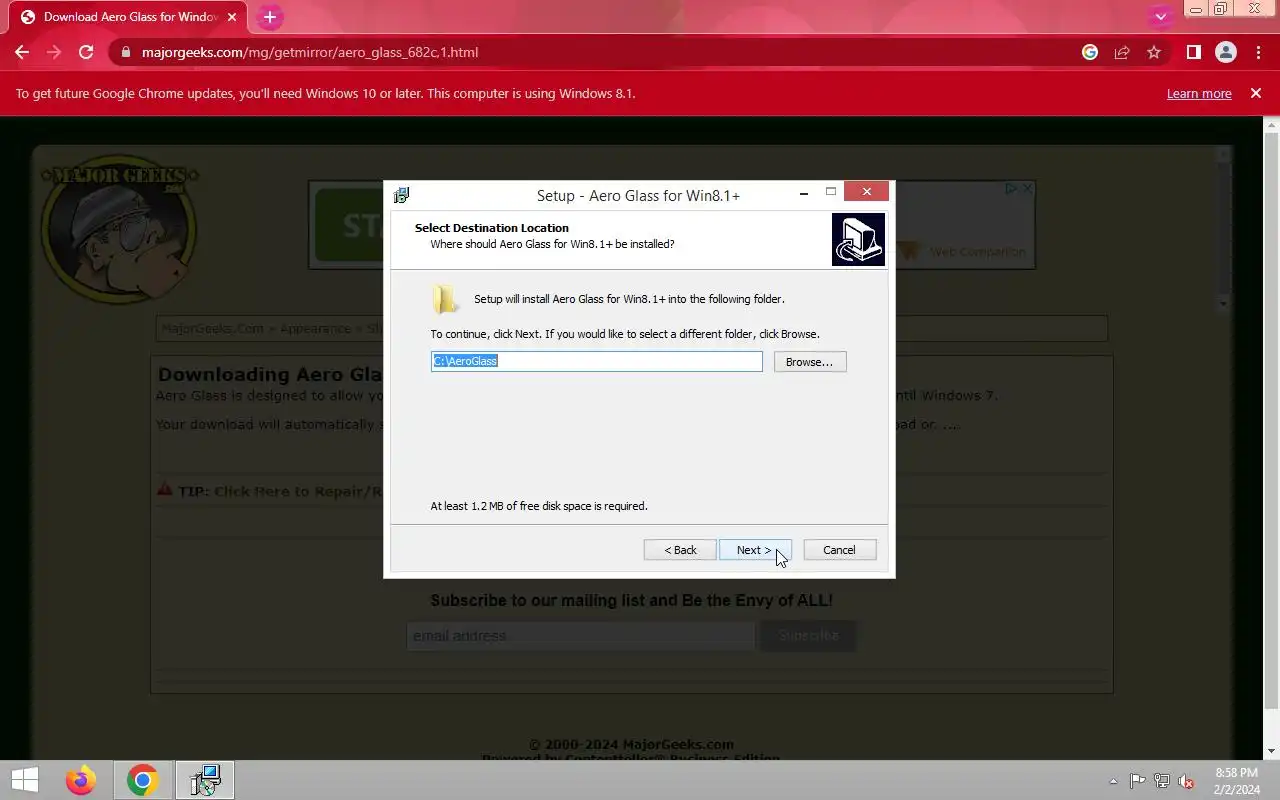Go forward in Chrome browser
The height and width of the screenshot is (800, 1280).
point(54,52)
